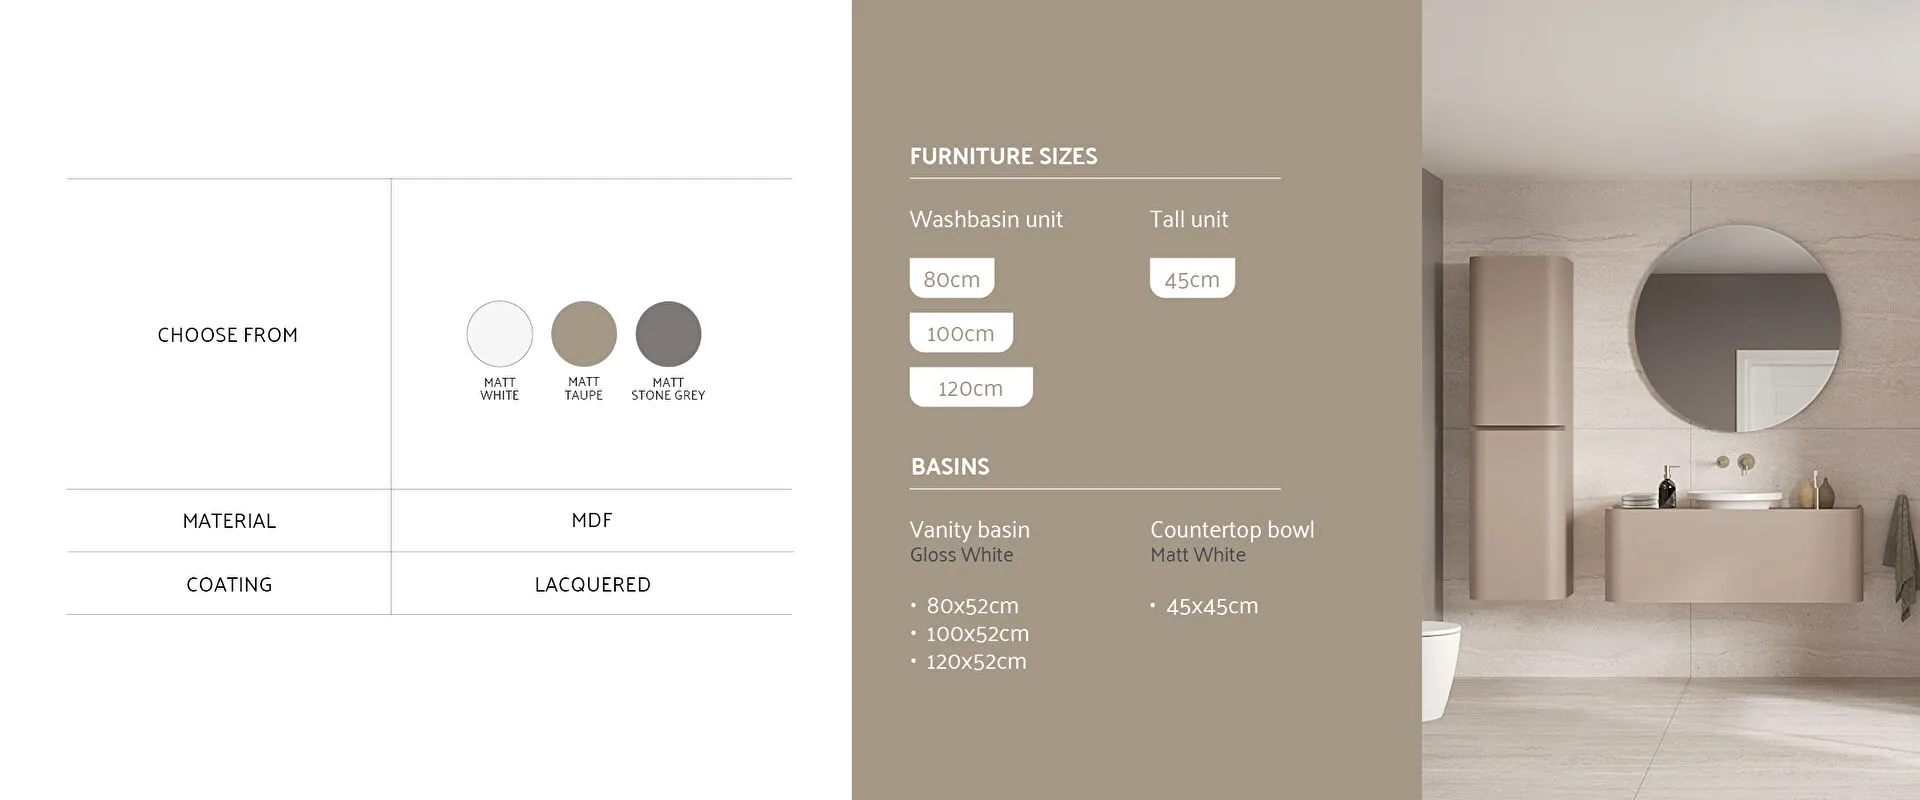The height and width of the screenshot is (800, 1920).
Task: Click the Washbasin unit label
Action: click(986, 219)
